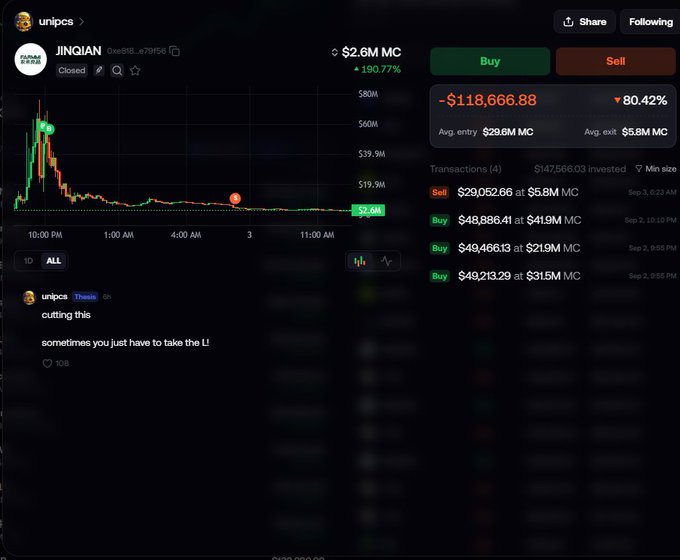Favorite JINQIAN with the star icon
The width and height of the screenshot is (680, 560).
pyautogui.click(x=135, y=70)
